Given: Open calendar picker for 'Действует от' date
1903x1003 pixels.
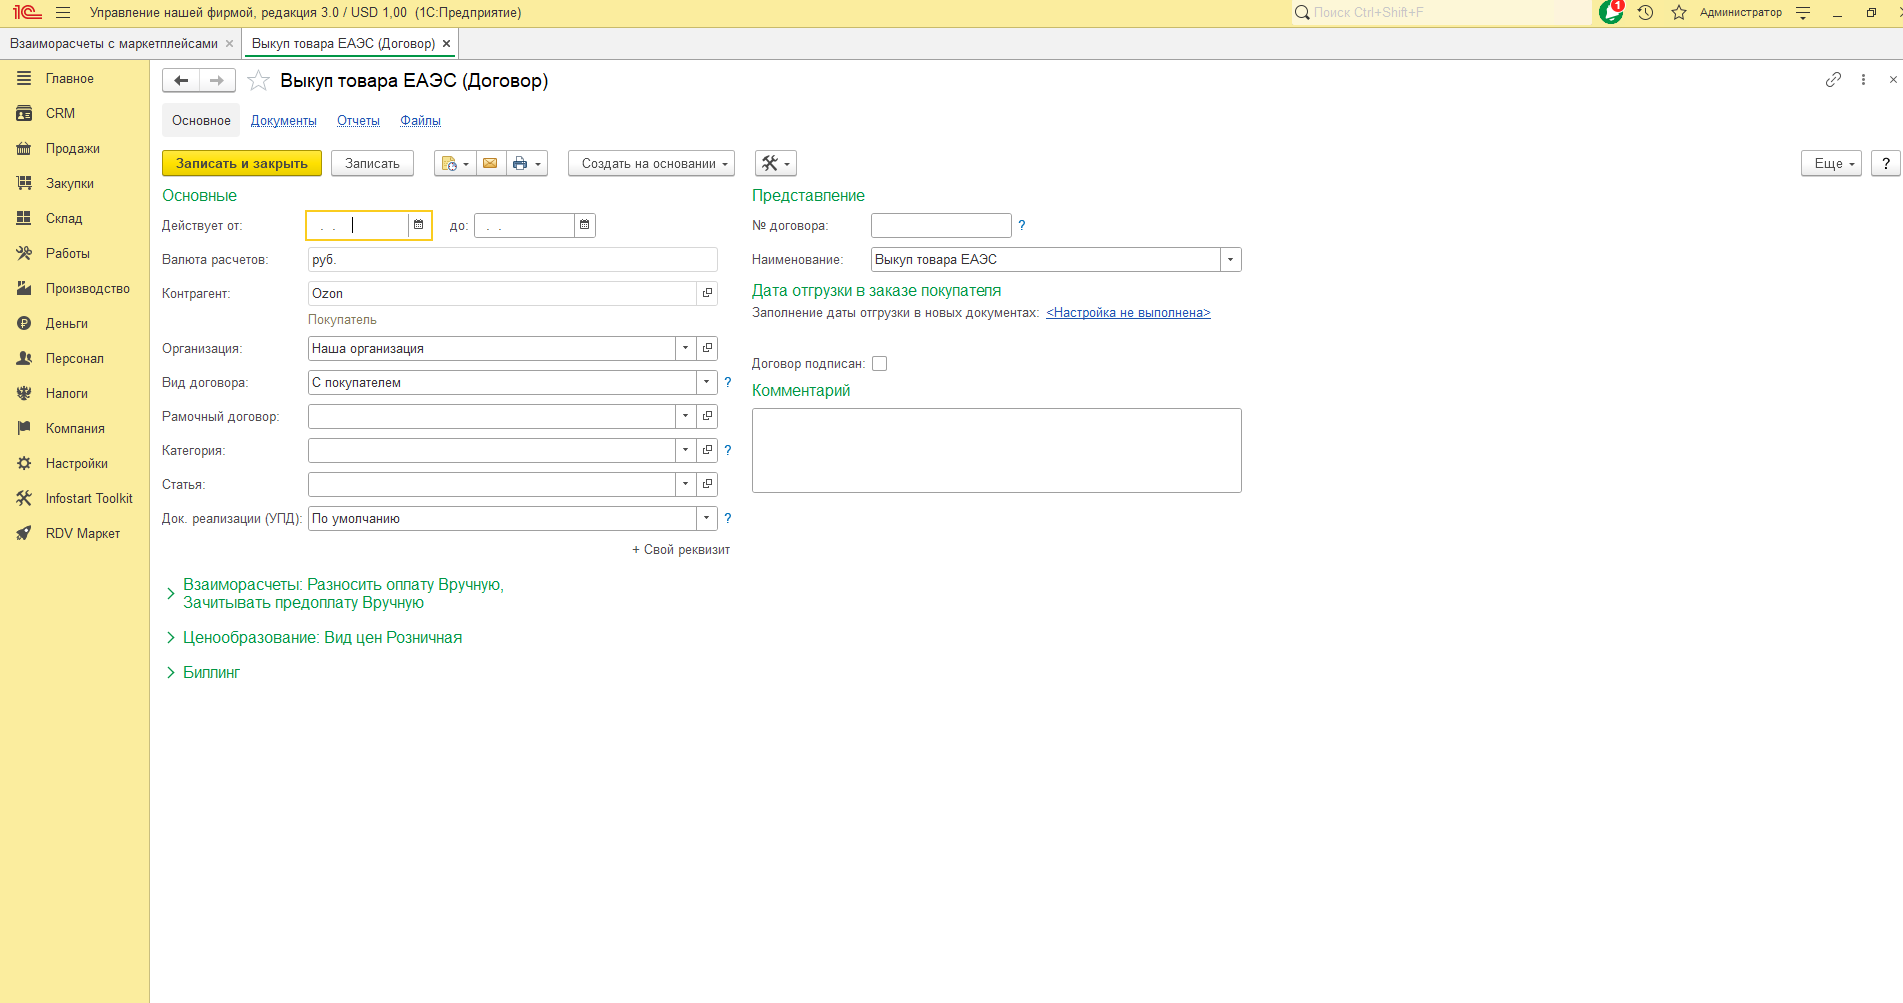Looking at the screenshot, I should coord(419,225).
